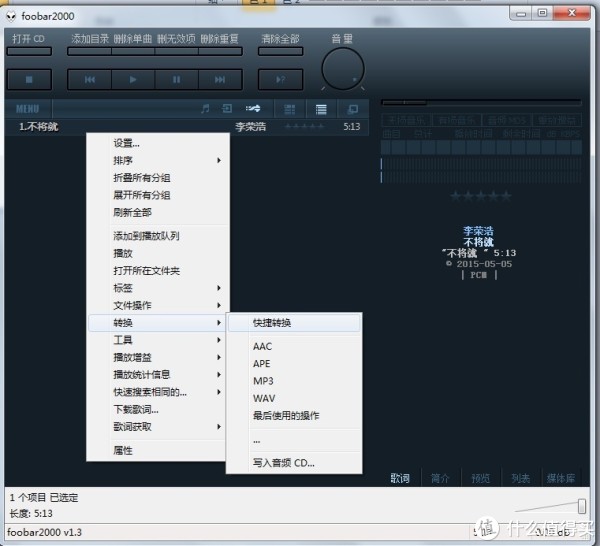Viewport: 600px width, 546px height.
Task: Select the list view icon in playlist toolbar
Action: pyautogui.click(x=321, y=108)
